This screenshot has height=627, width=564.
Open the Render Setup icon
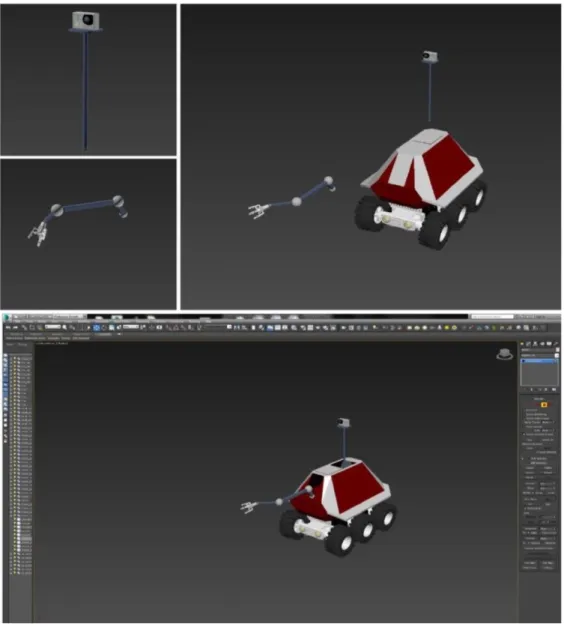point(303,327)
